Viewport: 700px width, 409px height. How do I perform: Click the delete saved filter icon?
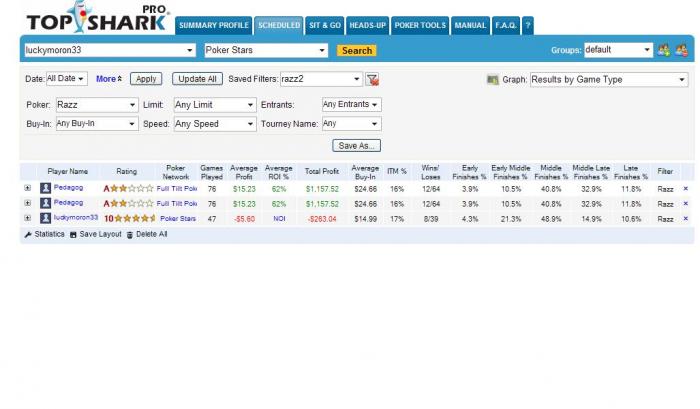[372, 79]
